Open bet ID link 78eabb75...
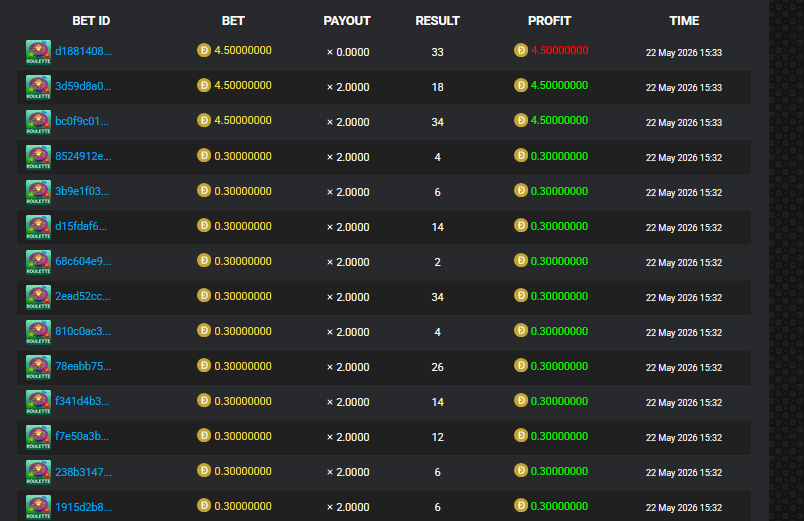 (x=83, y=366)
